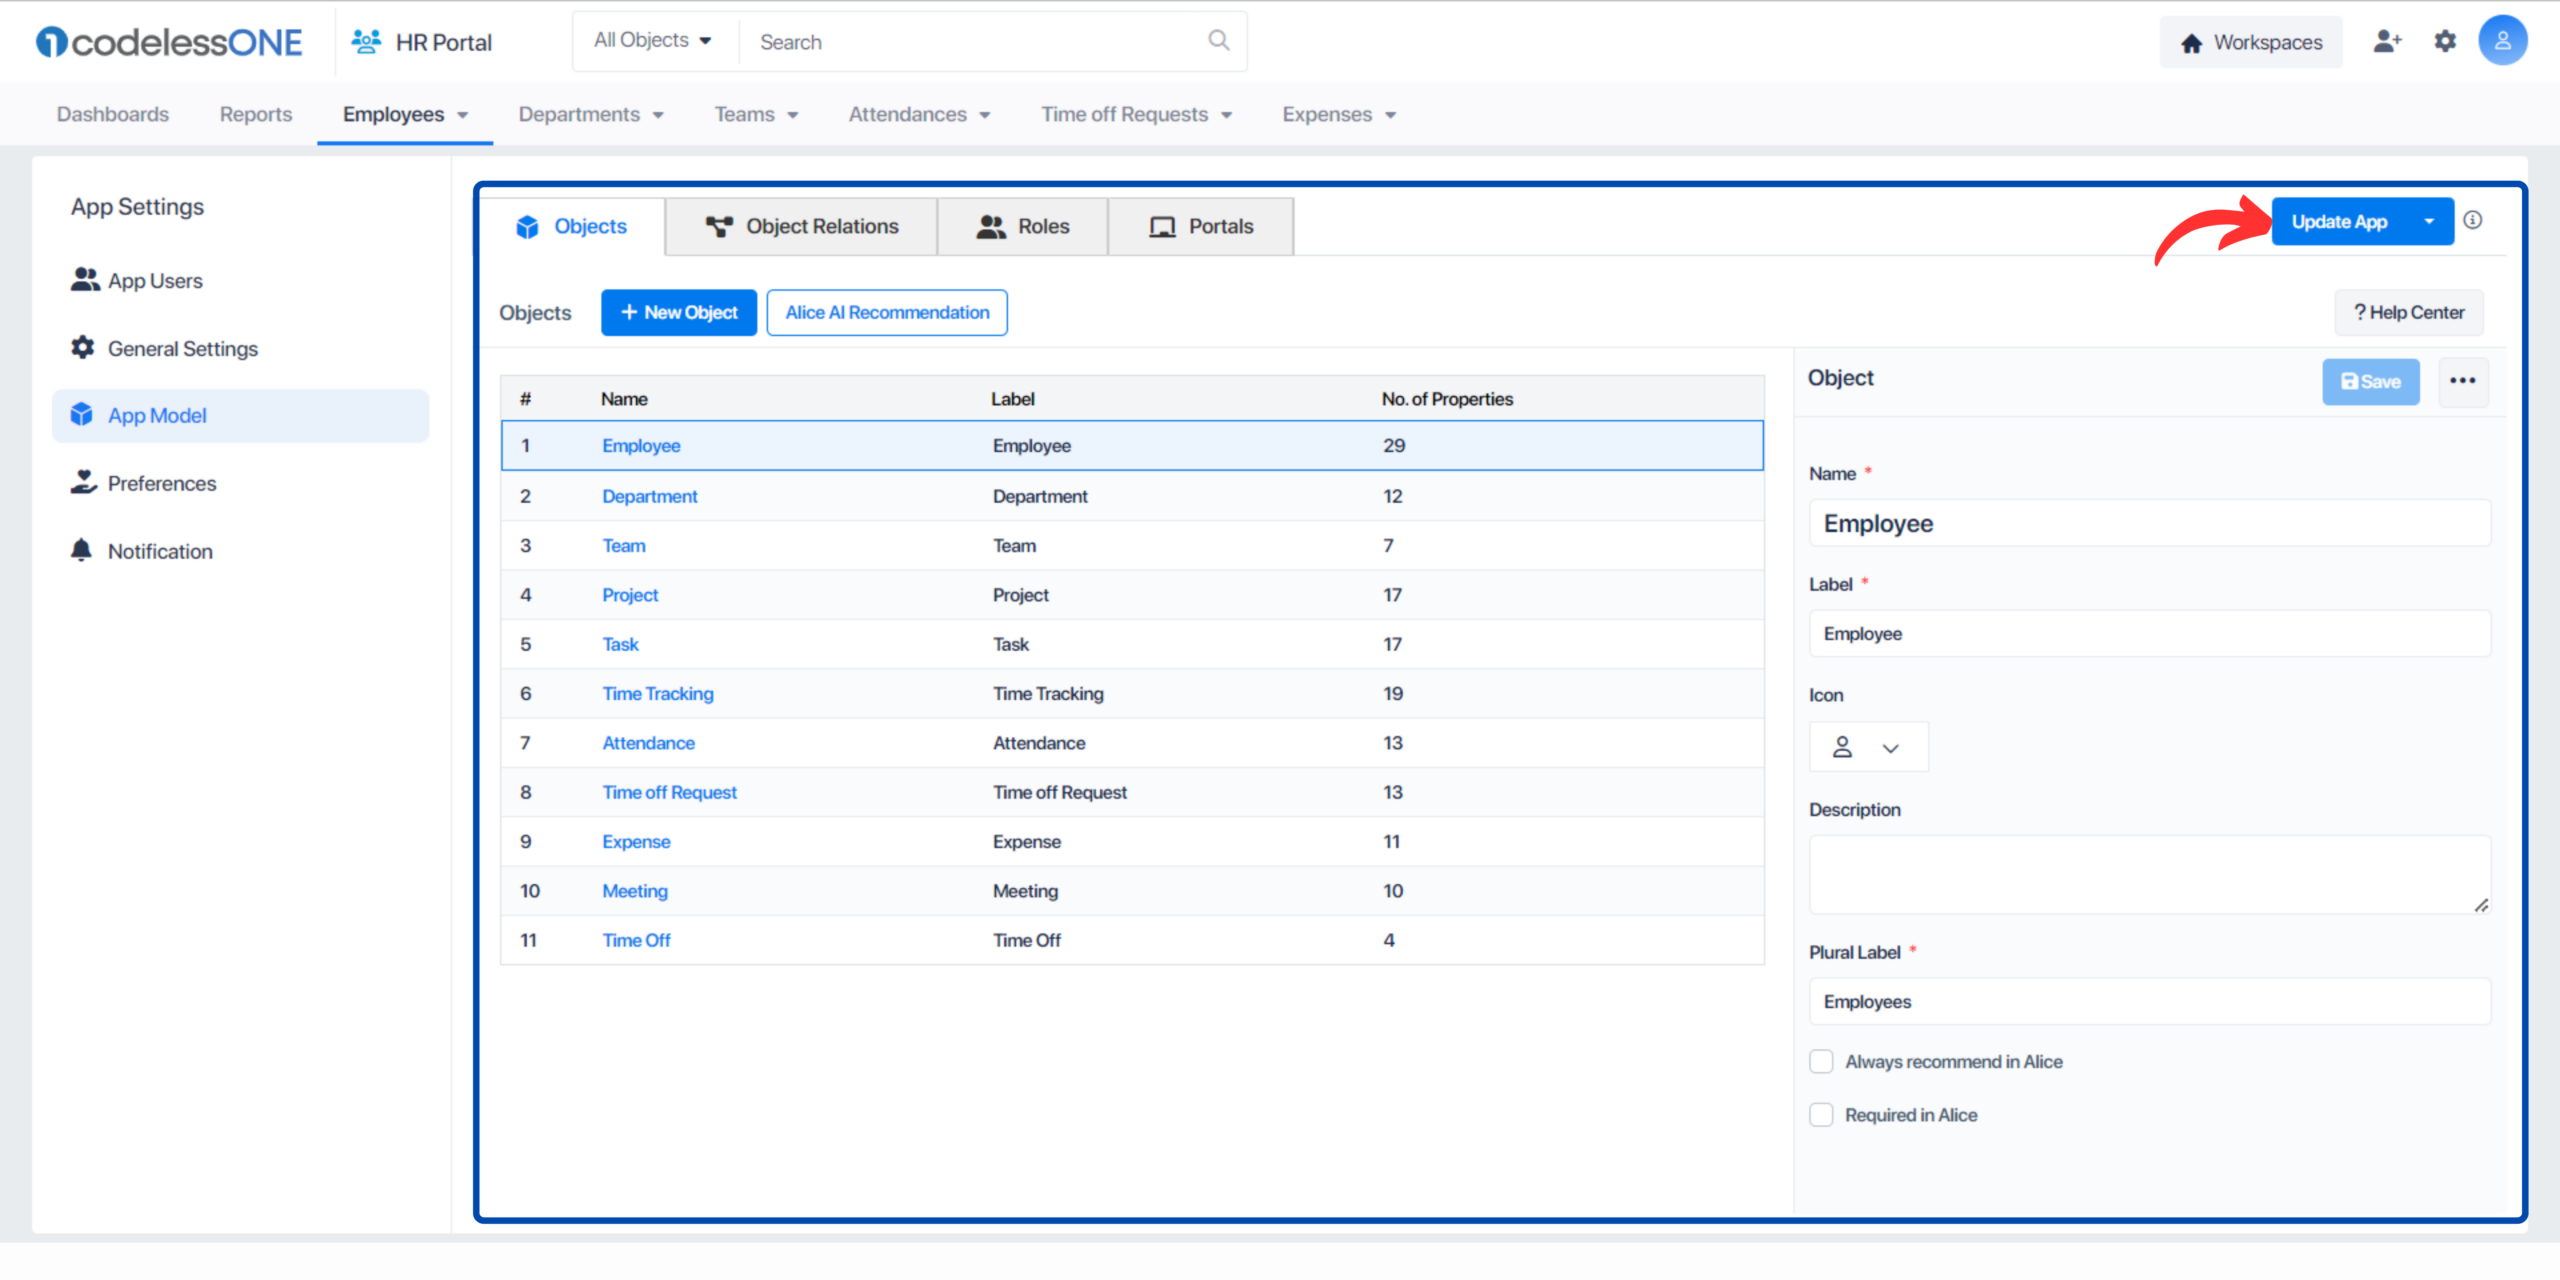Click the New Object button

click(x=679, y=312)
